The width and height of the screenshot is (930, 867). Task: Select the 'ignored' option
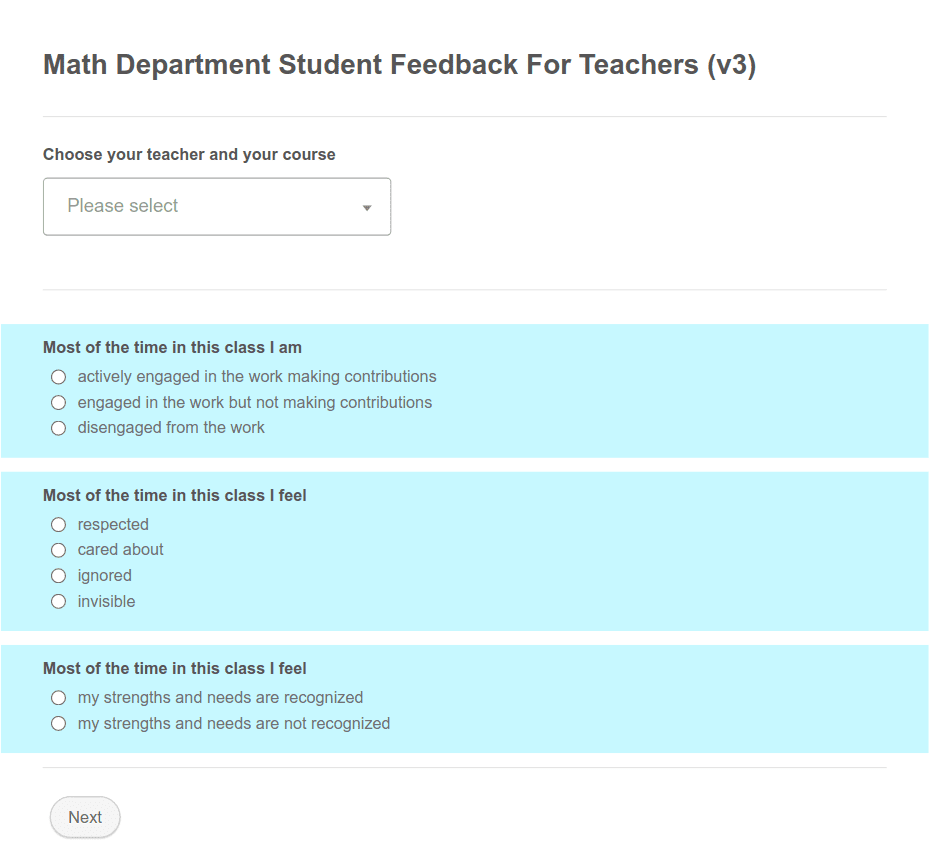pos(58,575)
